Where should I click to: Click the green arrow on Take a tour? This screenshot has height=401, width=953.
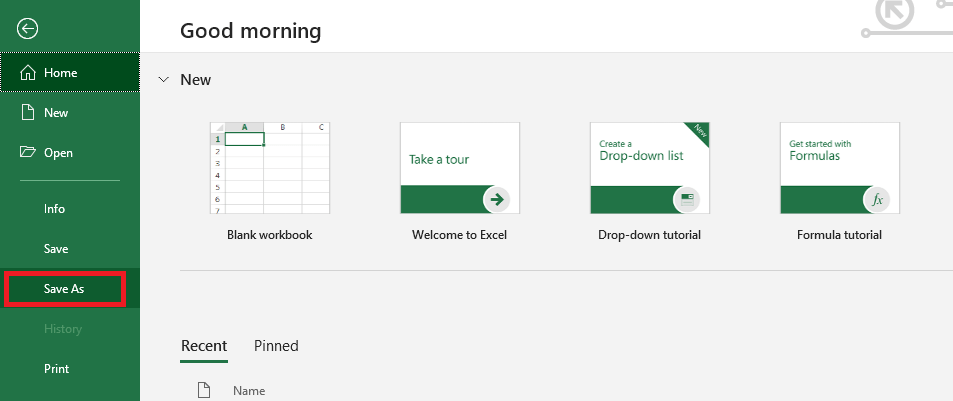click(496, 199)
